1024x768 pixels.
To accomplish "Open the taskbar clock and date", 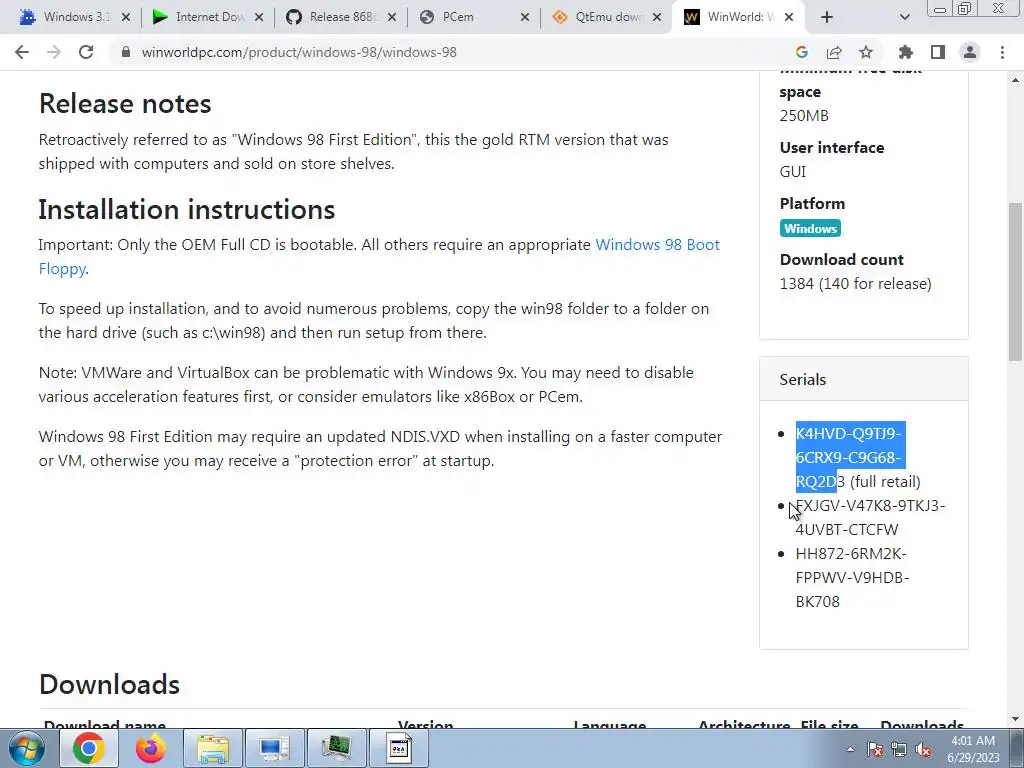I will [x=973, y=749].
